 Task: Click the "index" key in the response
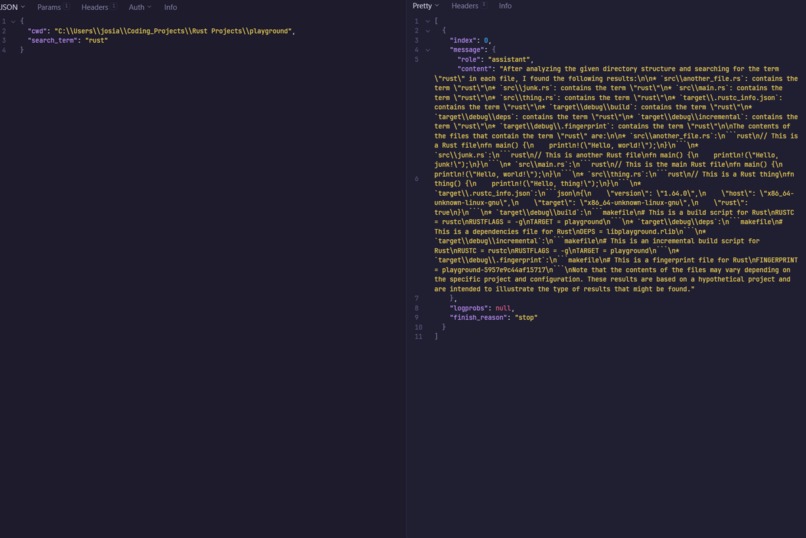pyautogui.click(x=463, y=40)
